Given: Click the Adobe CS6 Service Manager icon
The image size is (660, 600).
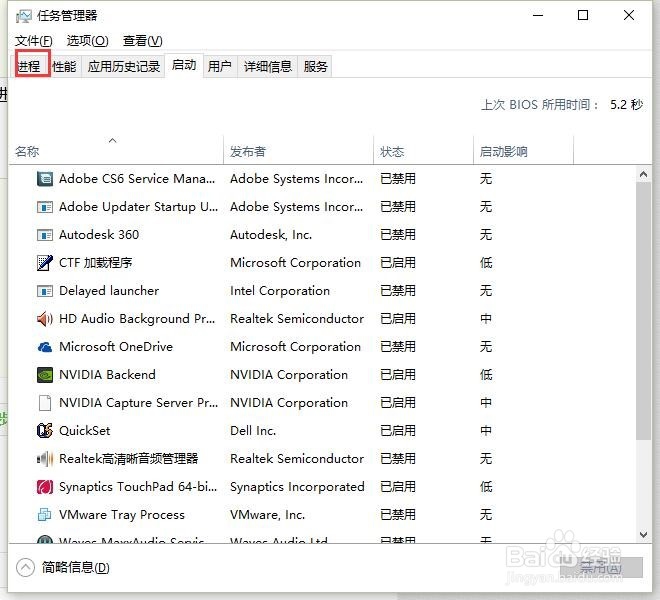Looking at the screenshot, I should pyautogui.click(x=45, y=179).
